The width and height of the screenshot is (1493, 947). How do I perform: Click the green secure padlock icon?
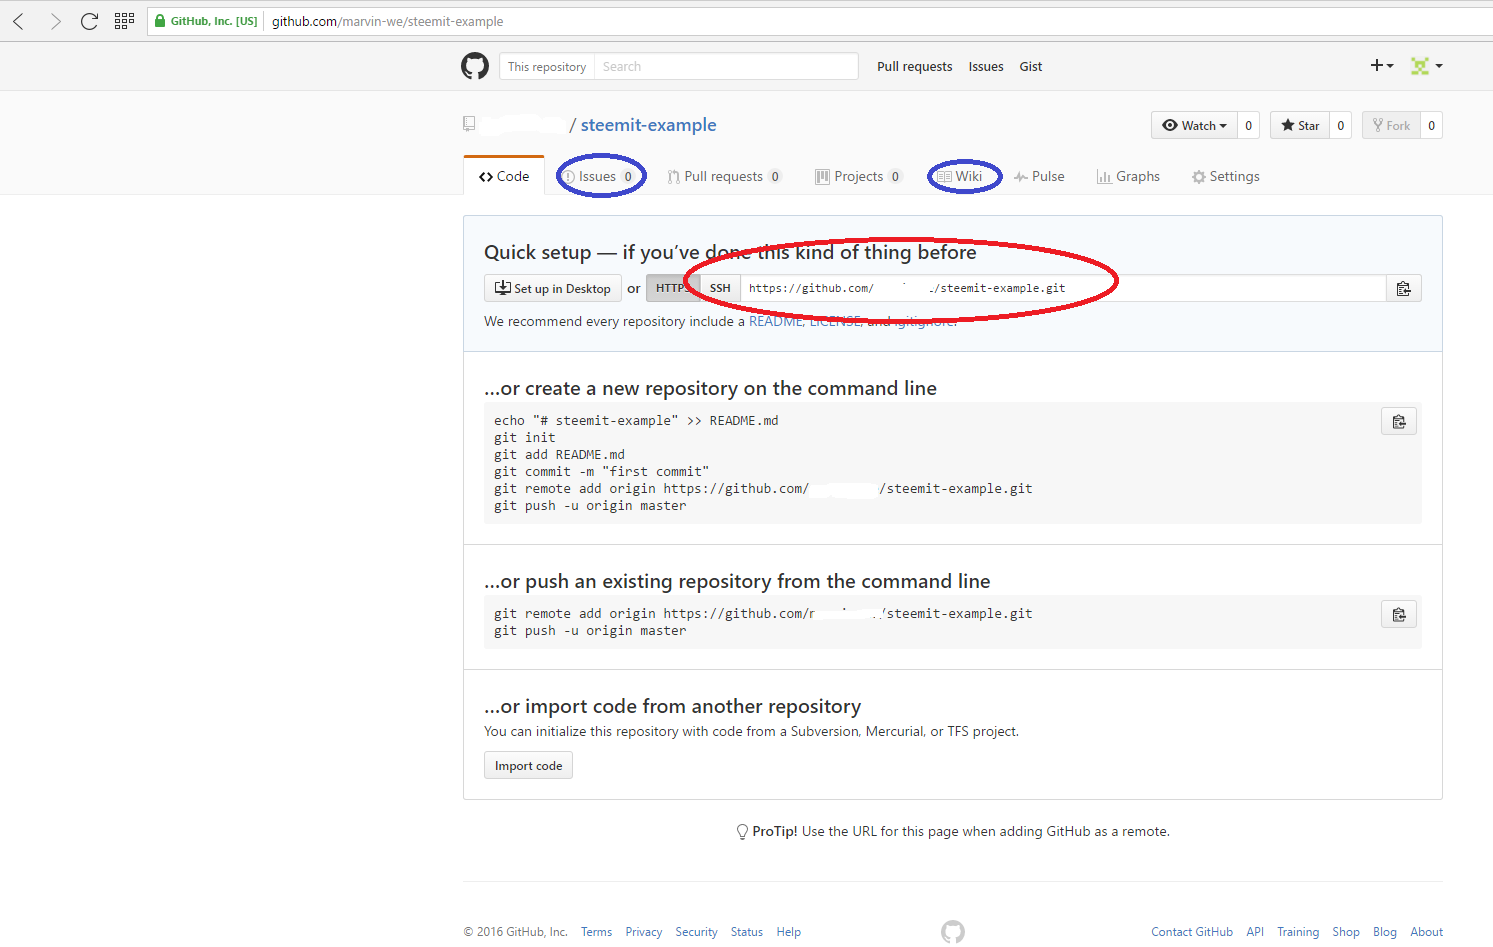click(160, 21)
